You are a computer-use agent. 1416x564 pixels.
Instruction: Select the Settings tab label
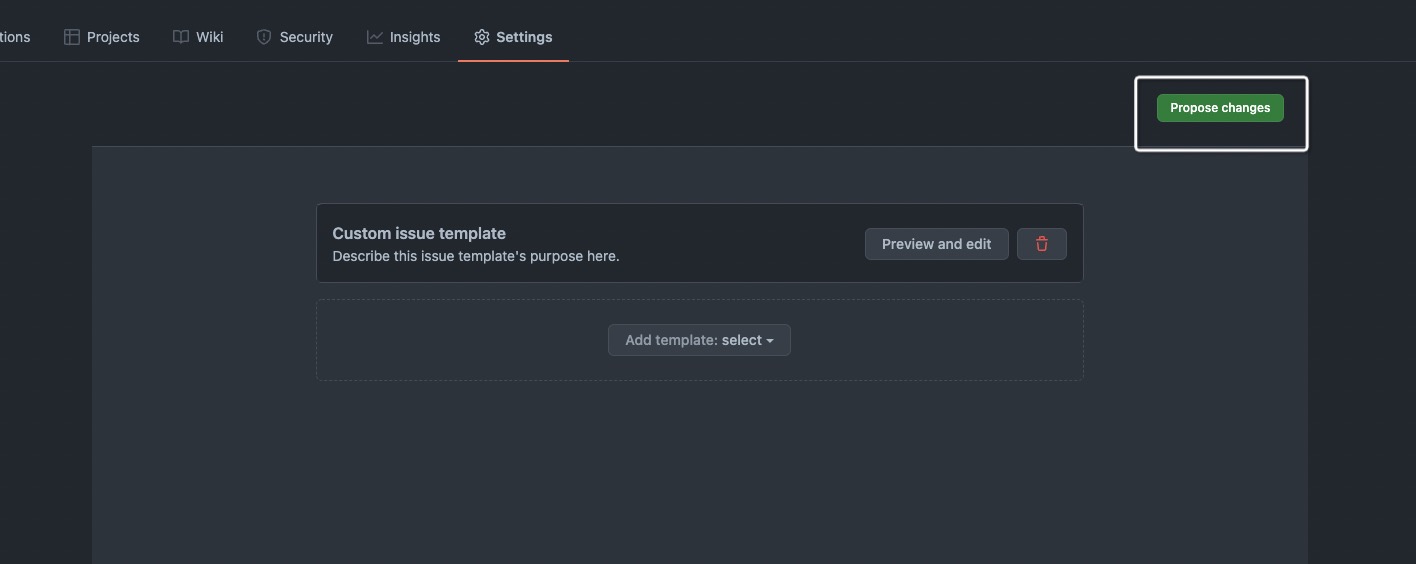(524, 37)
